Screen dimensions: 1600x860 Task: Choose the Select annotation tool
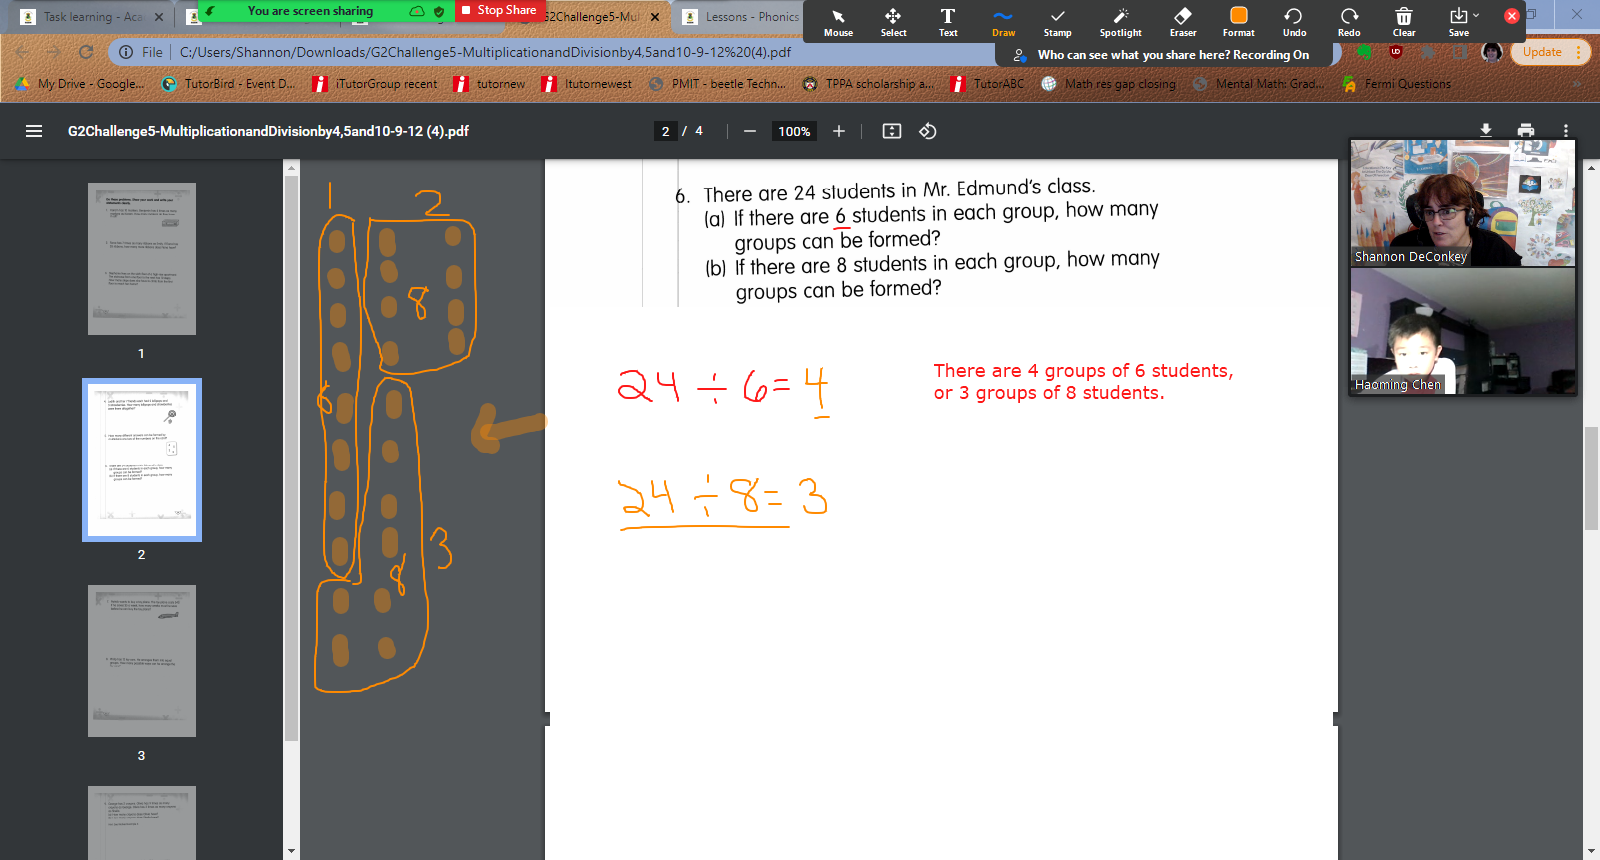893,22
